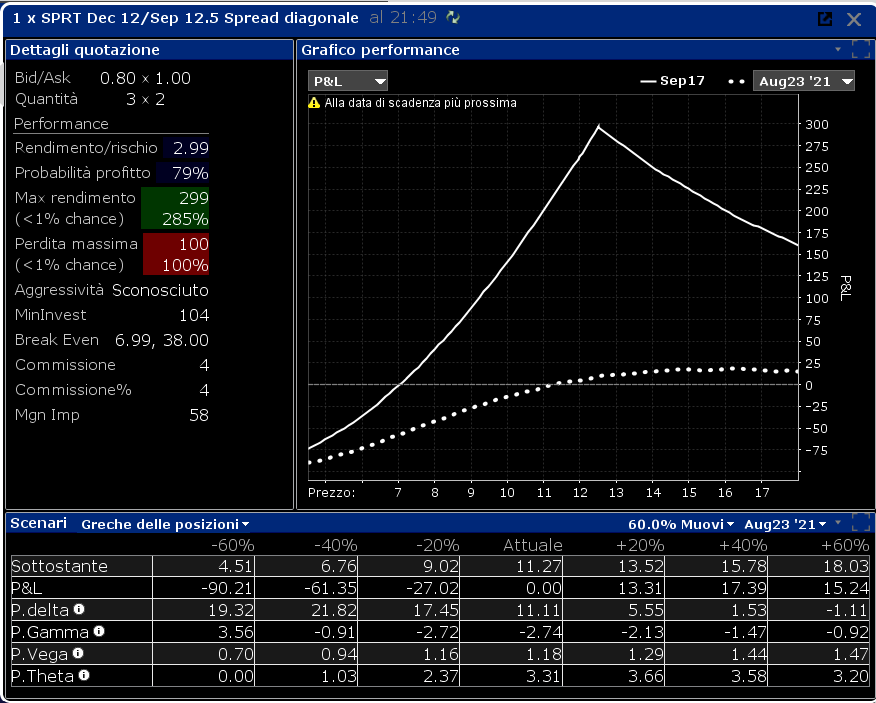Open the Aug23 '21 date dropdown in the chart
Viewport: 876px width, 703px height.
(803, 82)
